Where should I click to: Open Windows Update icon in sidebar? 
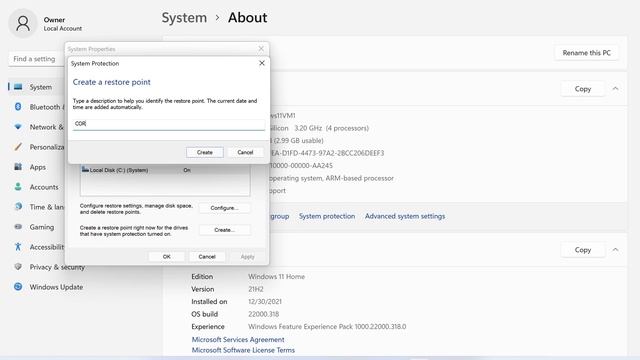pyautogui.click(x=18, y=287)
